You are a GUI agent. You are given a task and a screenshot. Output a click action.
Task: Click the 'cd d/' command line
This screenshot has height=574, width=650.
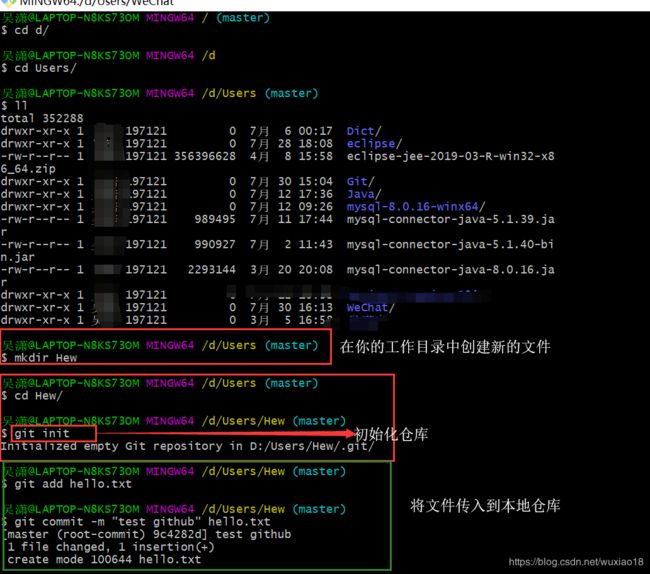25,30
